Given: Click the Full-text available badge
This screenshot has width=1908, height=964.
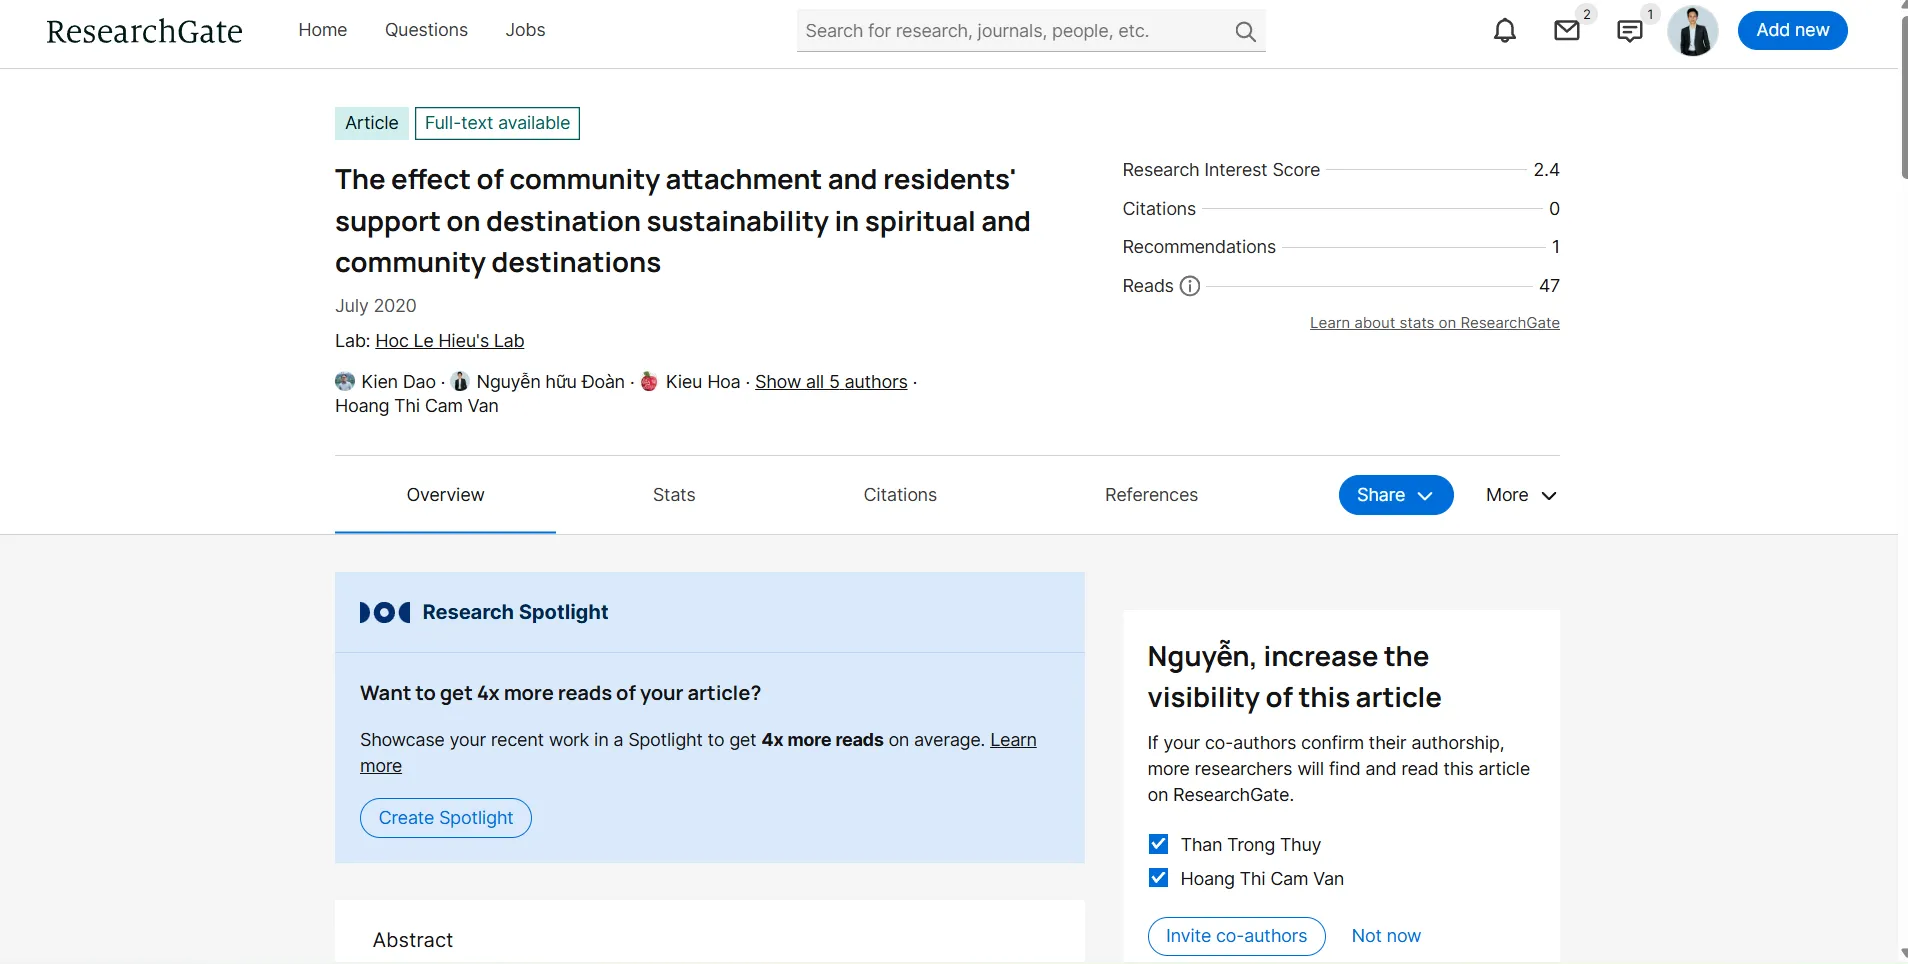Looking at the screenshot, I should (497, 123).
